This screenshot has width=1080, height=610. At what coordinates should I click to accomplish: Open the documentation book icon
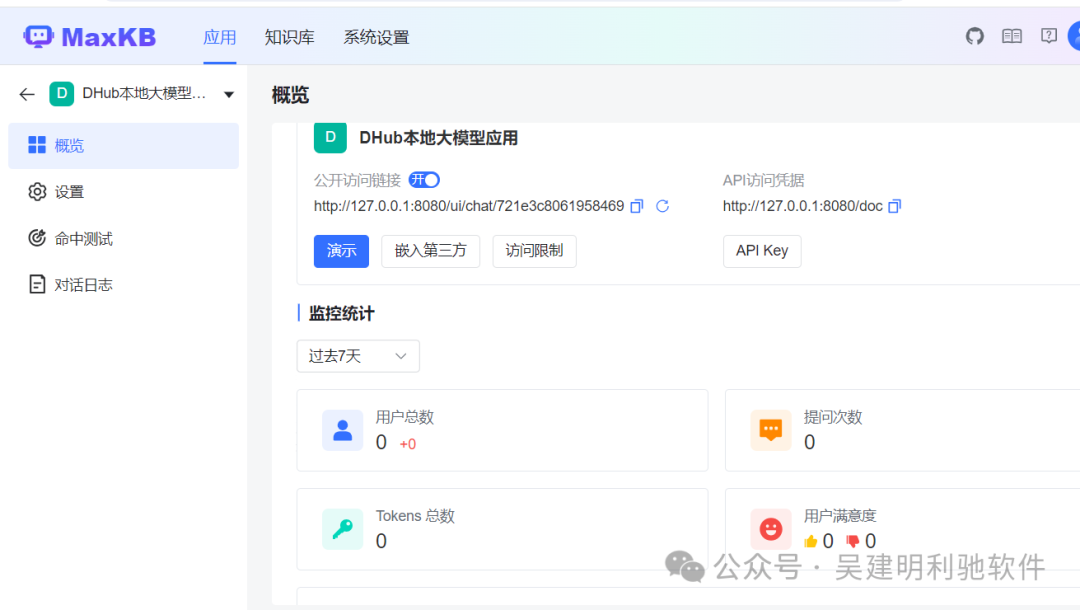1012,36
